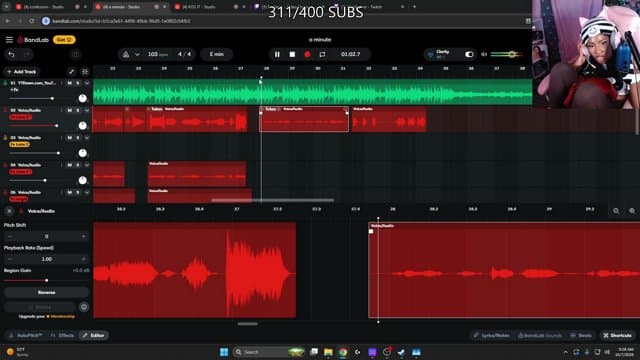
Task: Pause playback
Action: coord(277,54)
